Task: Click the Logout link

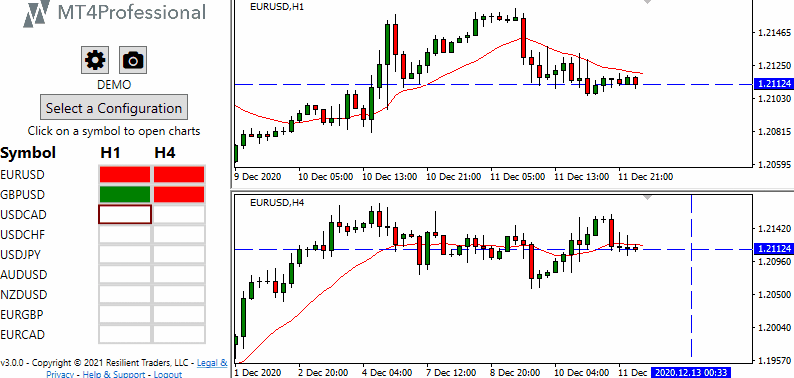Action: (168, 375)
